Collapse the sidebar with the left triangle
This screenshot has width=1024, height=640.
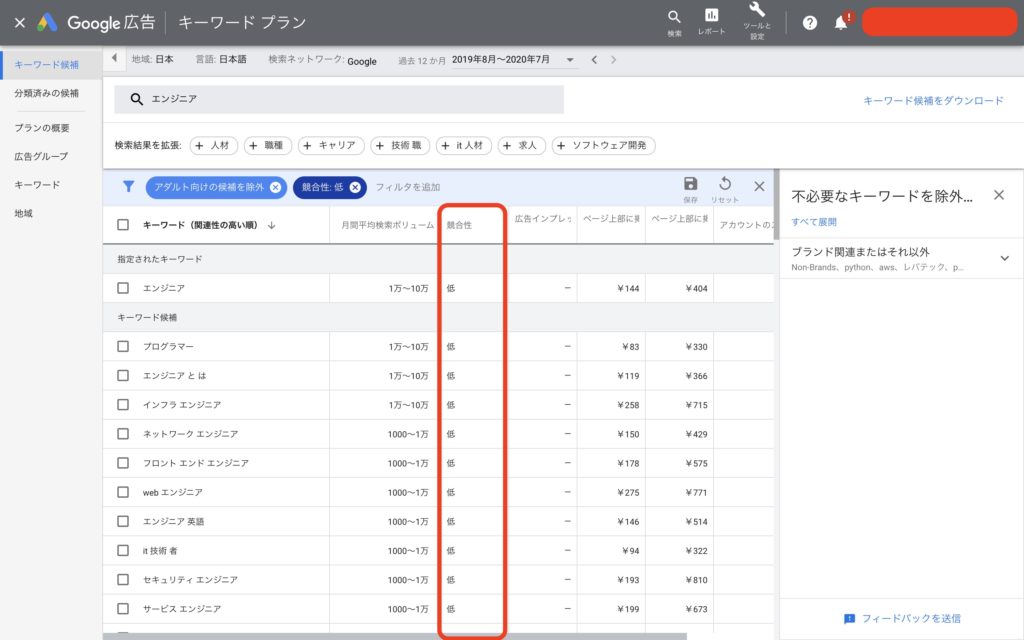[114, 58]
